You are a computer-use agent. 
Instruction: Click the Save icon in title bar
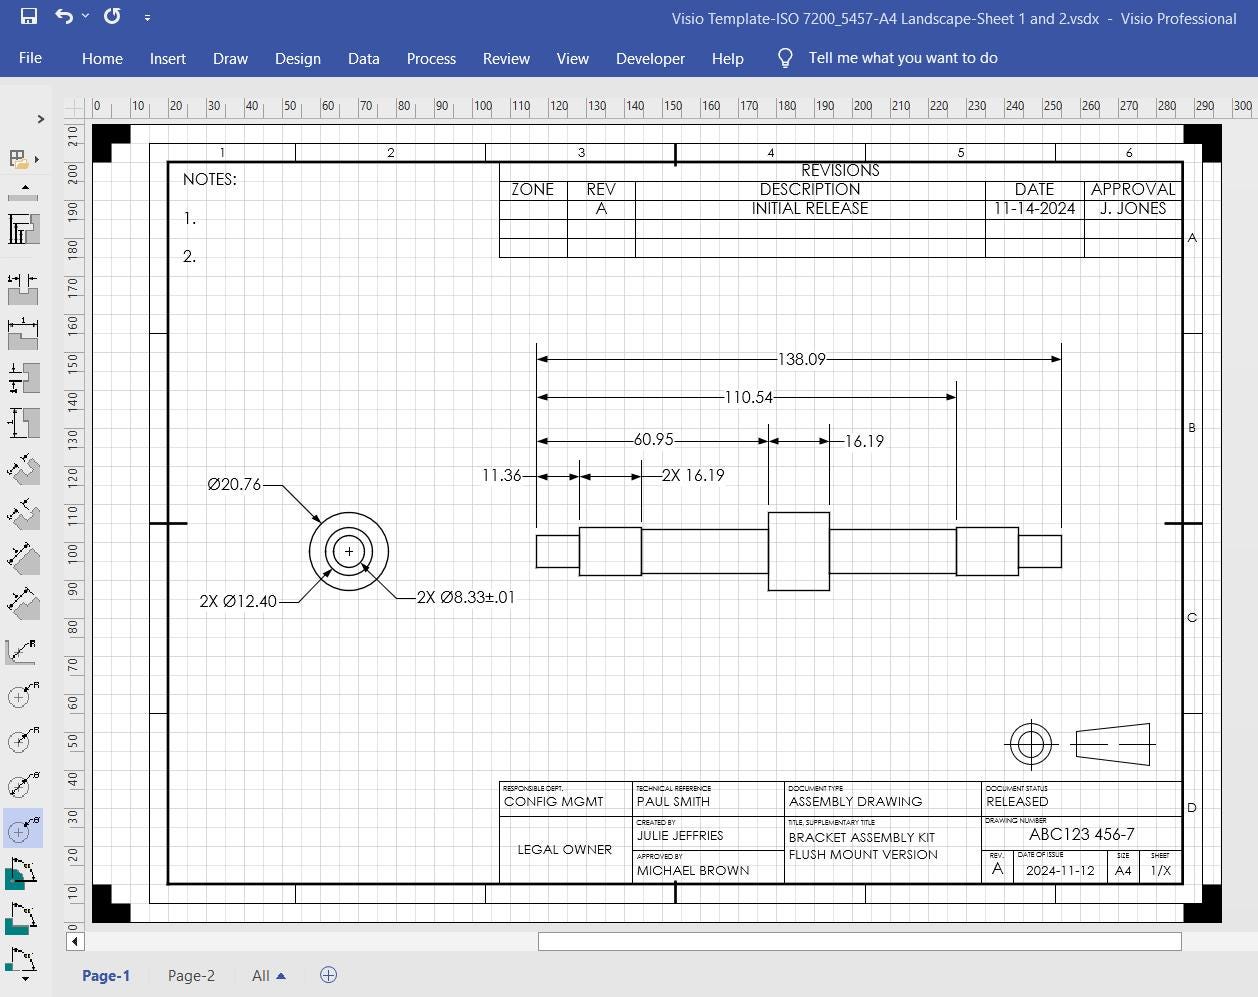(28, 17)
